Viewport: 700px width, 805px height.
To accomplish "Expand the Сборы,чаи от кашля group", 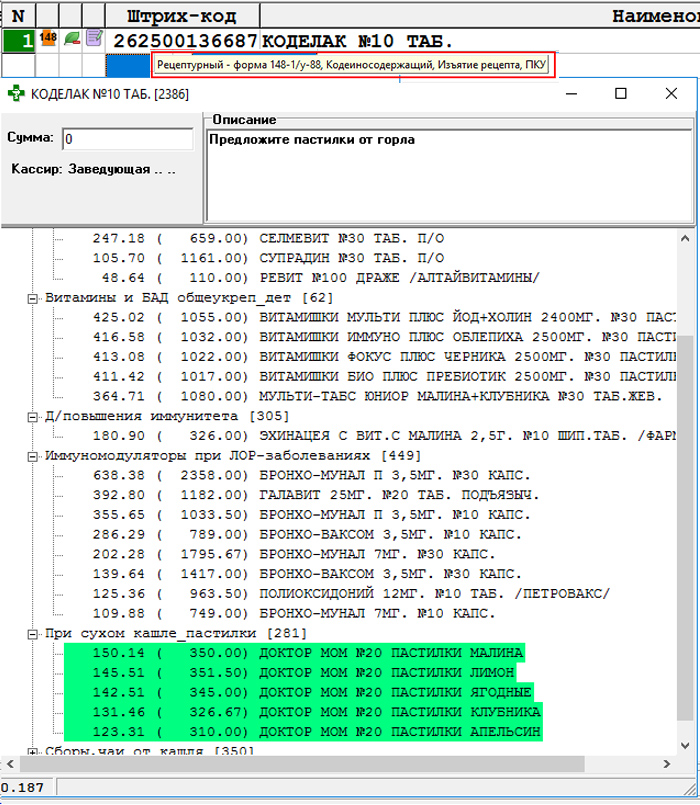I will (x=32, y=752).
